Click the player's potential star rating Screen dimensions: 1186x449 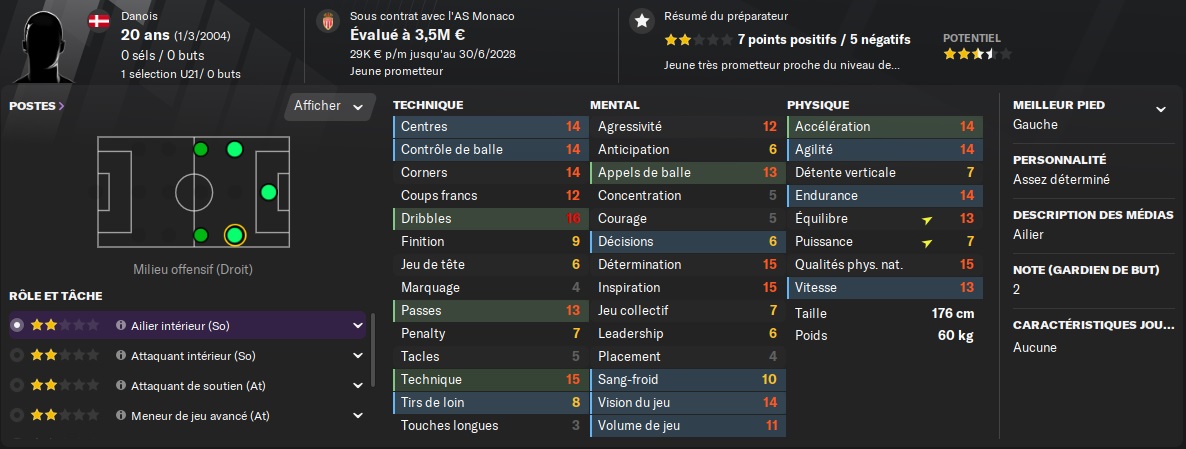coord(976,54)
